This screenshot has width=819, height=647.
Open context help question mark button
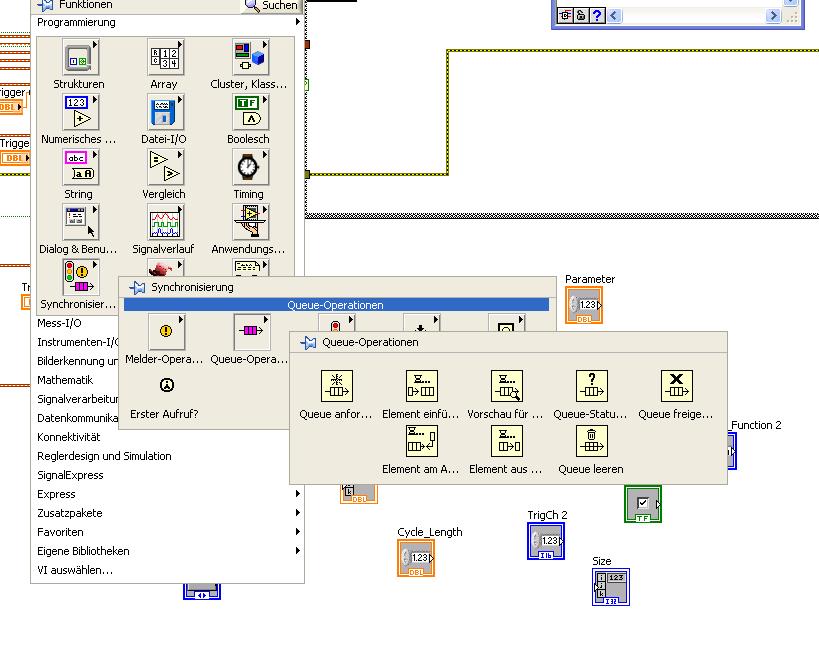(597, 16)
